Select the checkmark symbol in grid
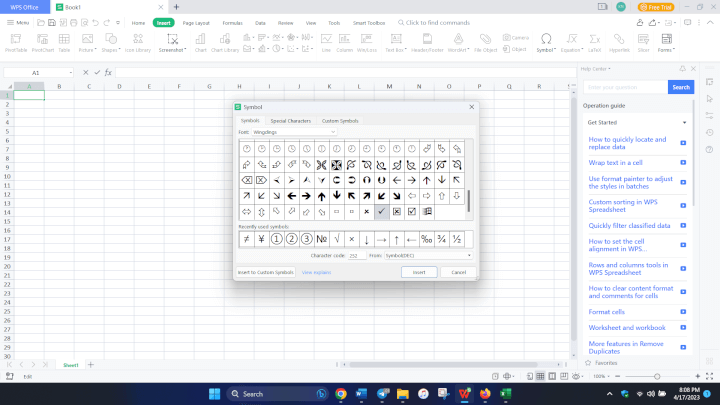 pos(382,212)
